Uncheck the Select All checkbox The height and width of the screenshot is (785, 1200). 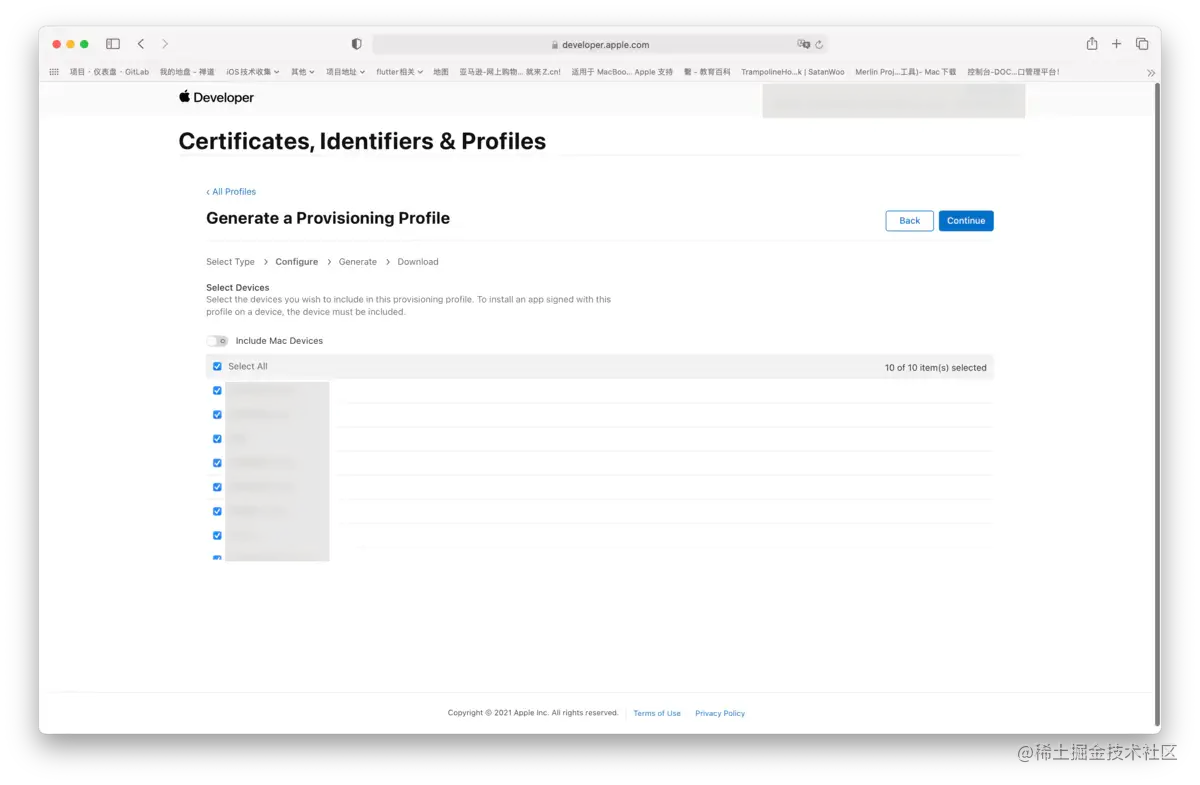tap(217, 366)
